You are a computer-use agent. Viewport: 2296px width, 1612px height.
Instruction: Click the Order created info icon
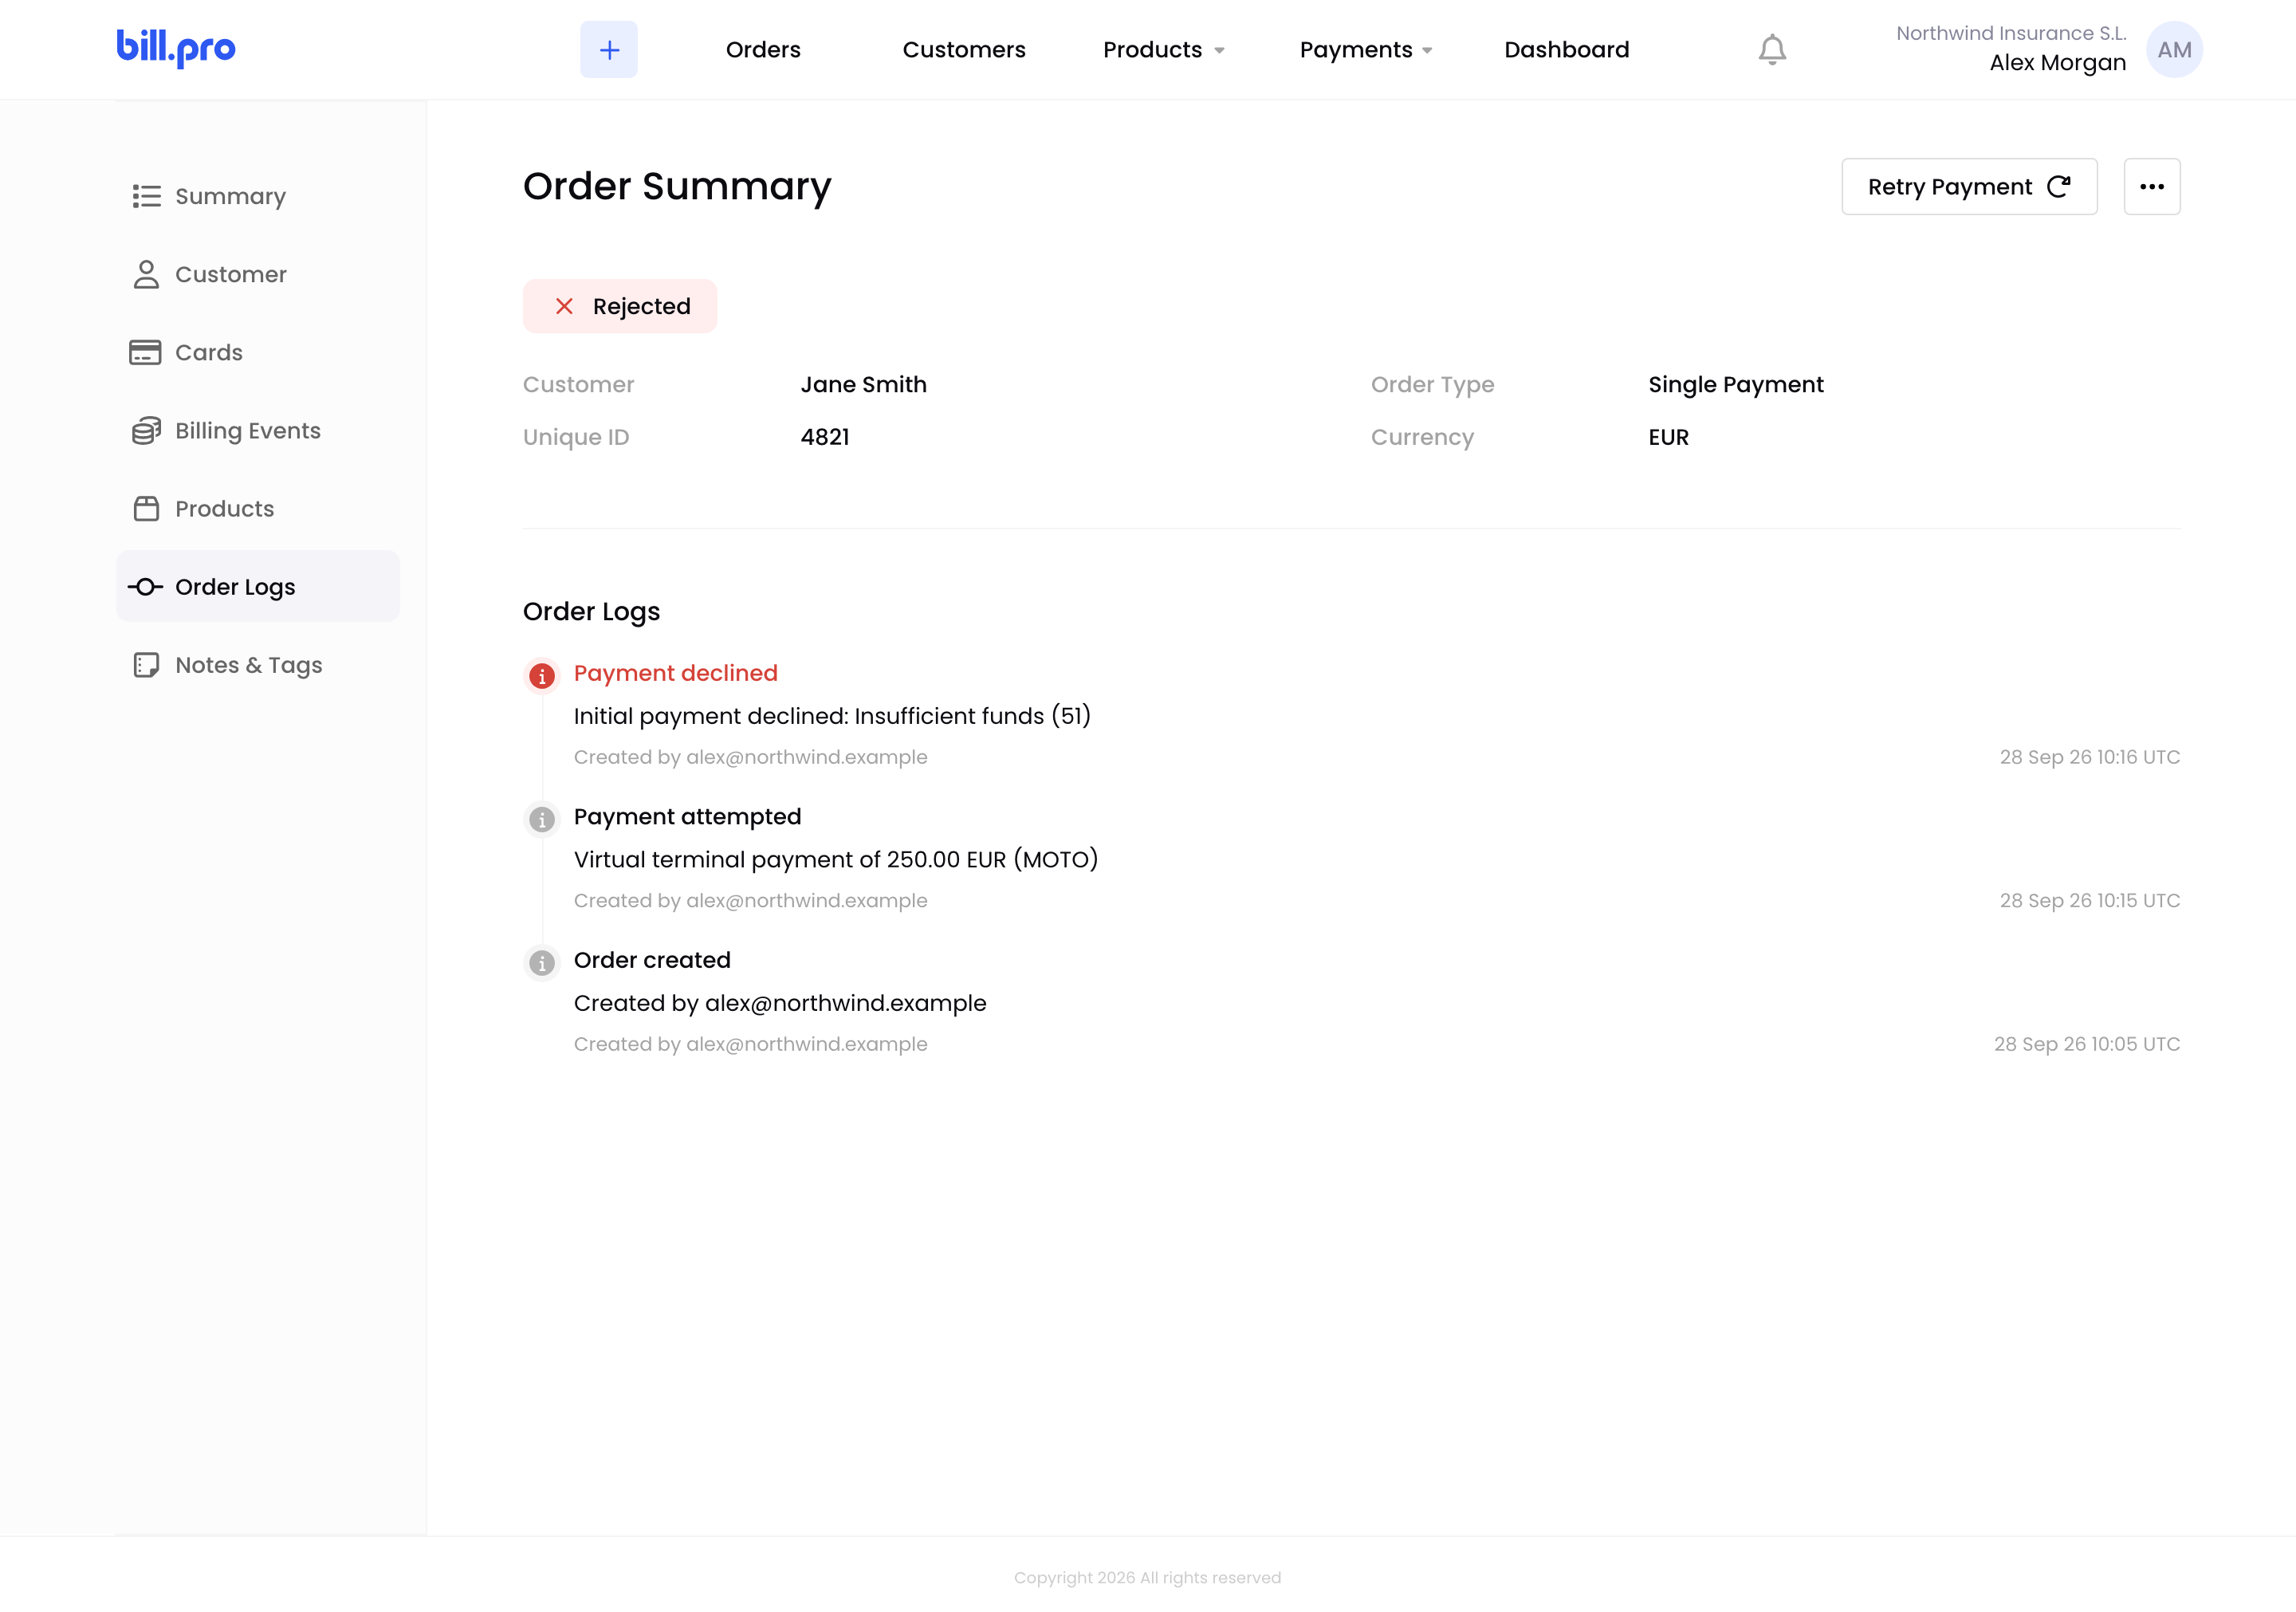542,963
